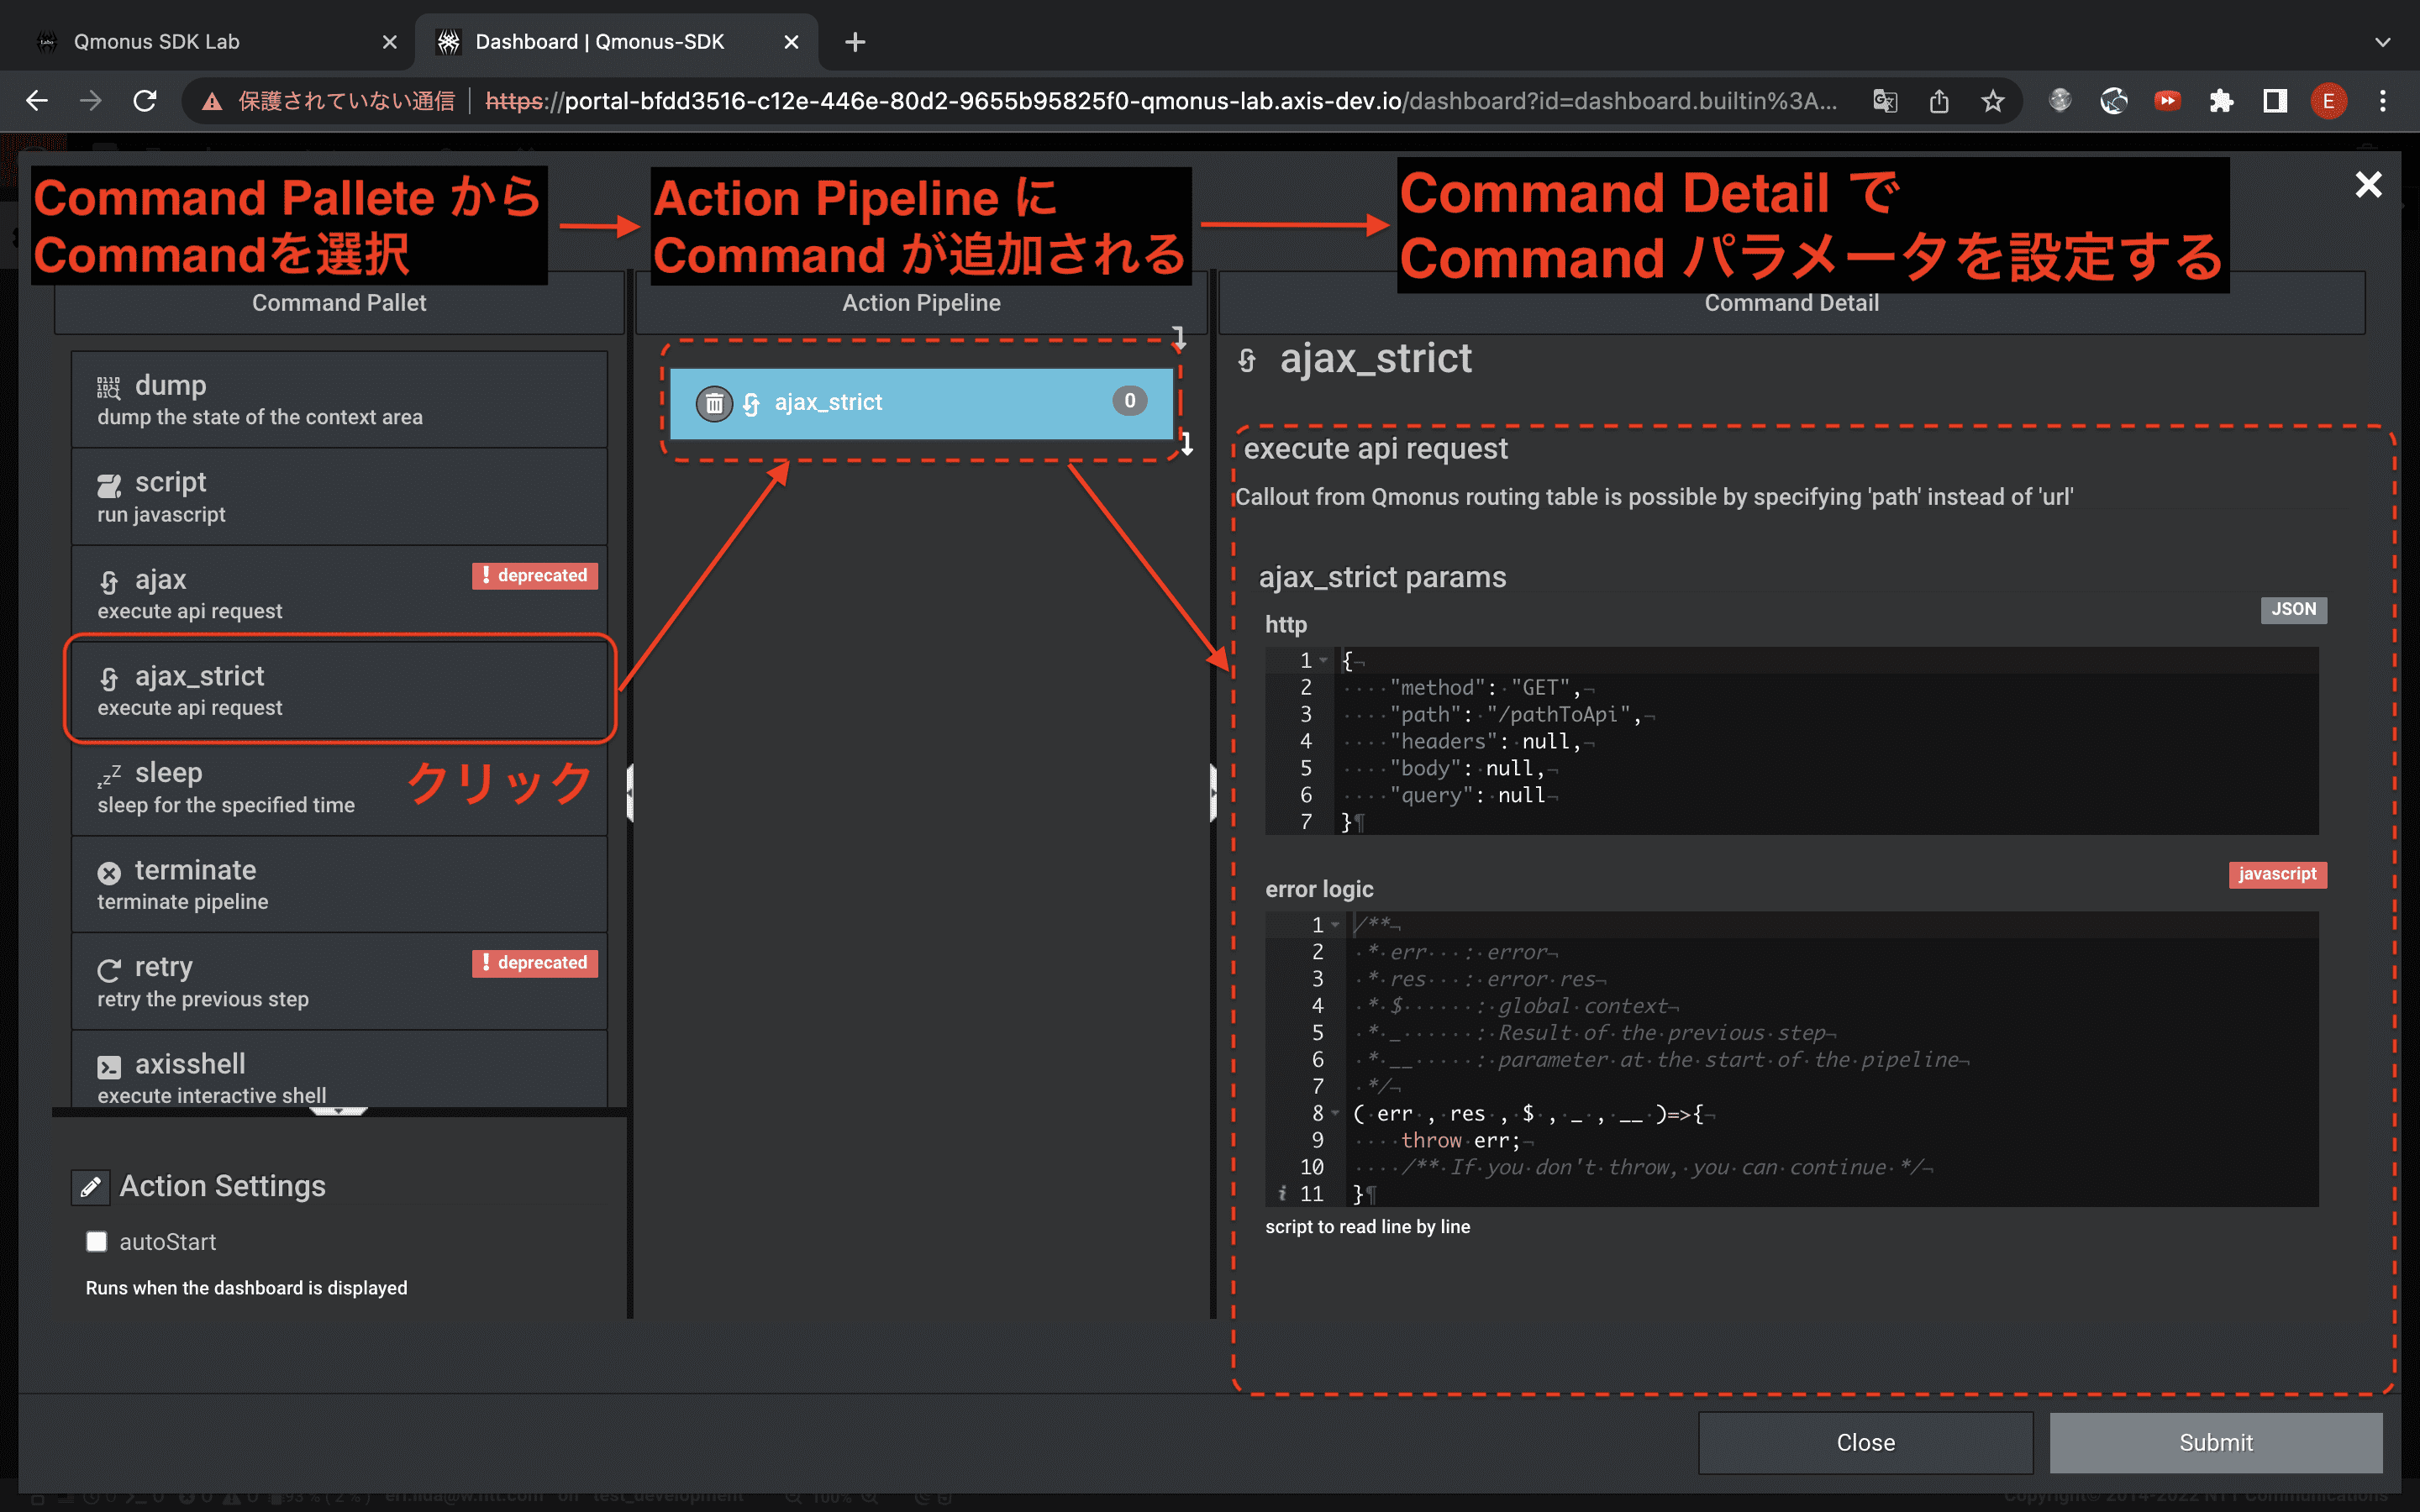Click the red YouTube extension icon
Screen dimensions: 2420x1512
tap(2167, 101)
